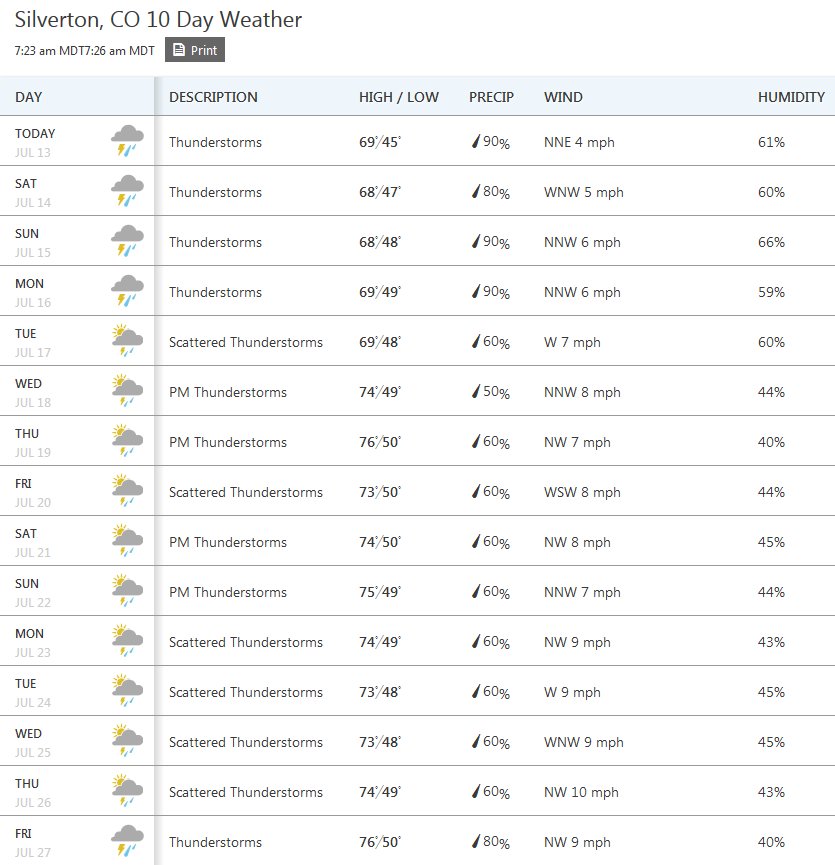Click the JUL 26 date label
Viewport: 835px width, 865px height.
click(x=33, y=803)
